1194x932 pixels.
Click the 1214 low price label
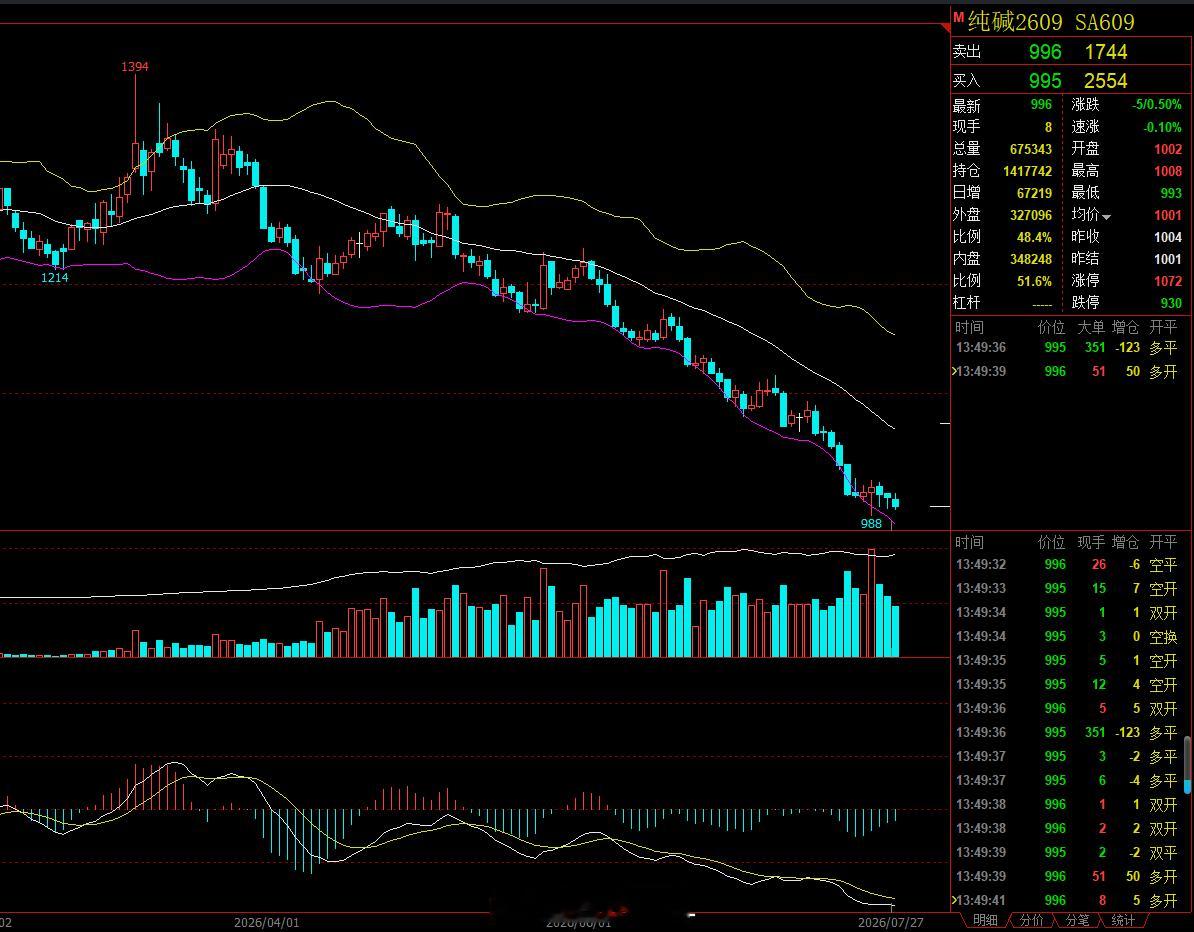(x=55, y=277)
